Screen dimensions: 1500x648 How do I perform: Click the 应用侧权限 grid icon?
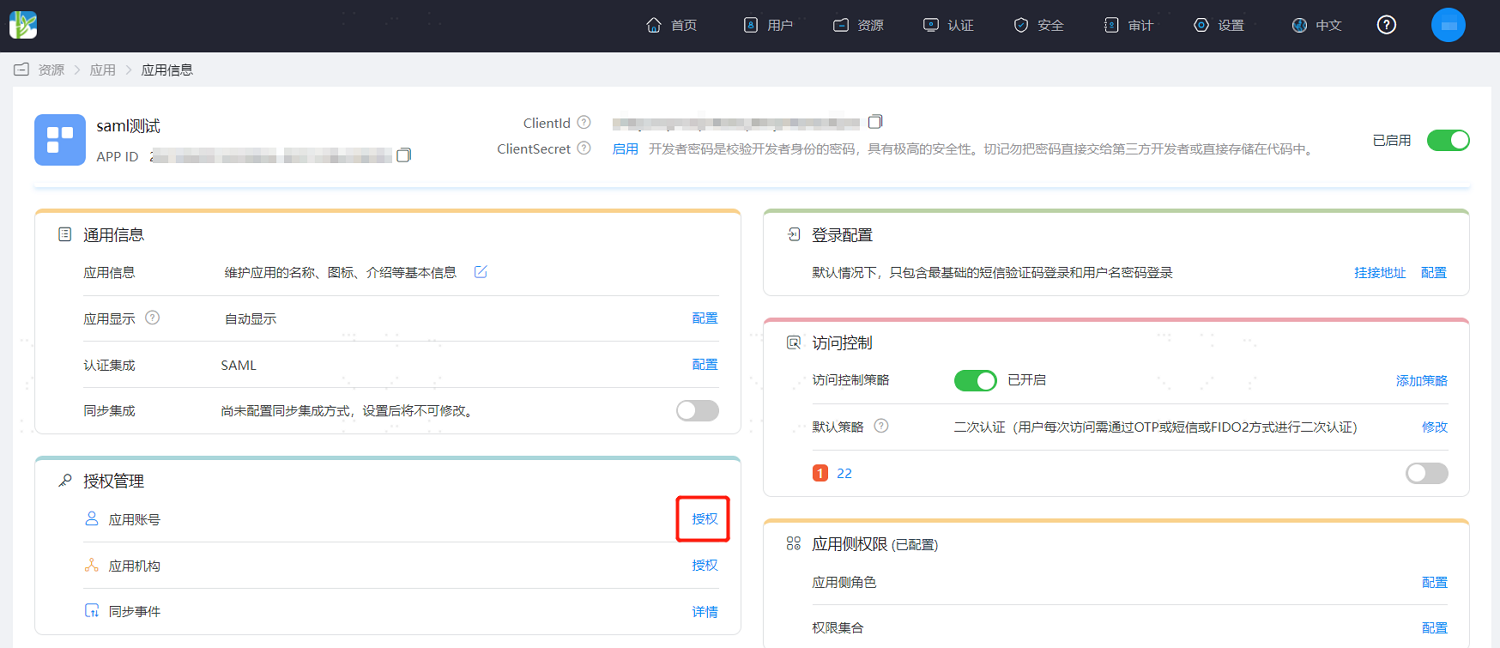click(794, 543)
